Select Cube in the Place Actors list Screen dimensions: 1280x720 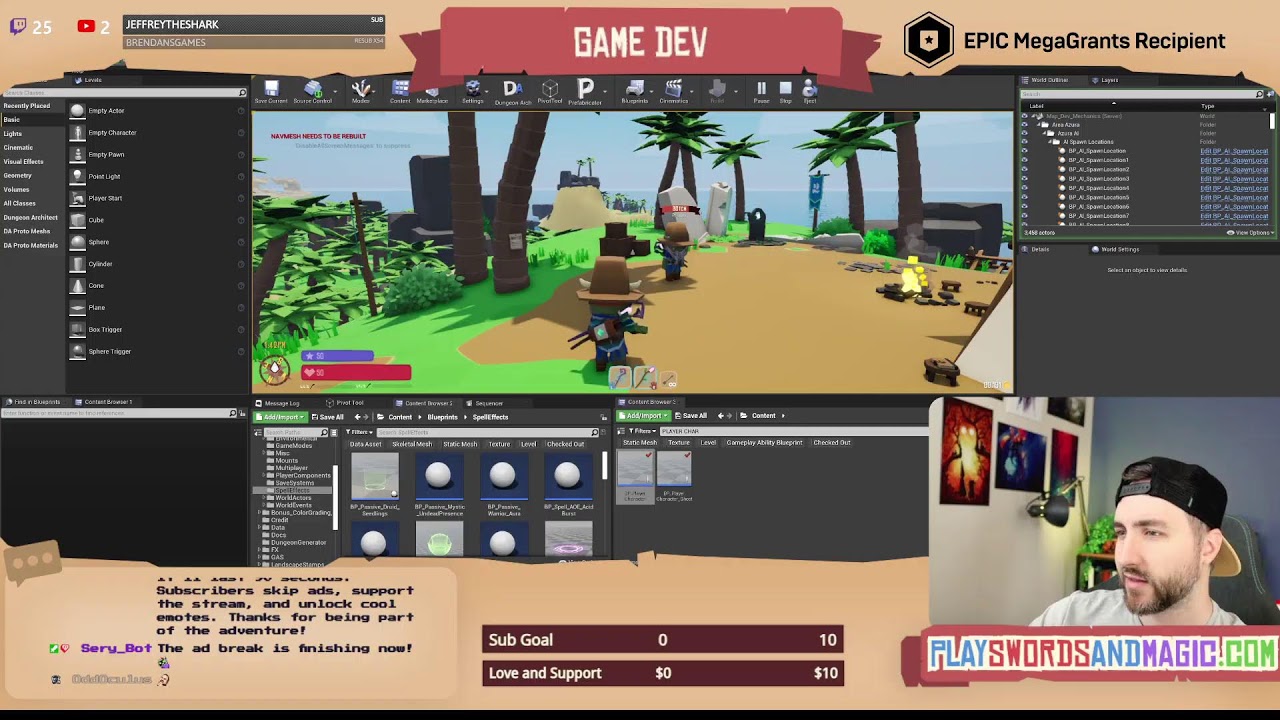(x=157, y=220)
